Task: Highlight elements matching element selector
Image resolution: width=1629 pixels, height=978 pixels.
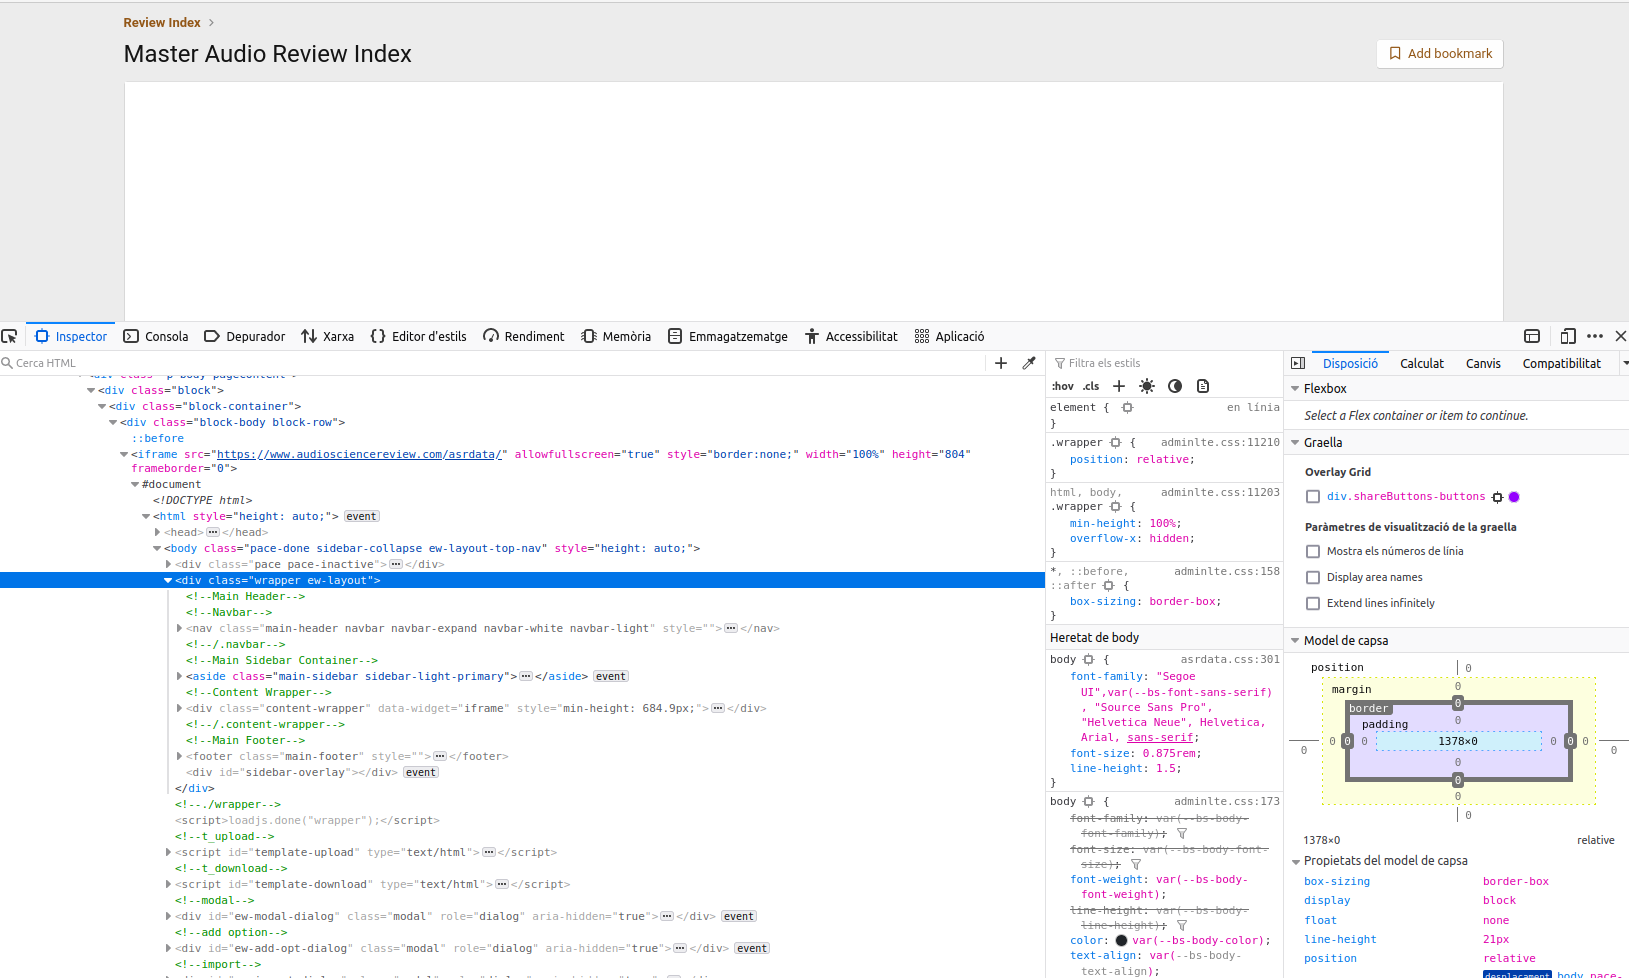Action: point(1128,408)
